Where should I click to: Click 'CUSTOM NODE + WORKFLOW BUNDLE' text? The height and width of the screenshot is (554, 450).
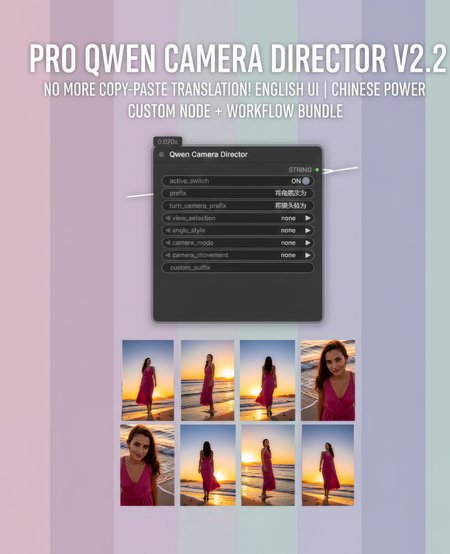pos(235,111)
